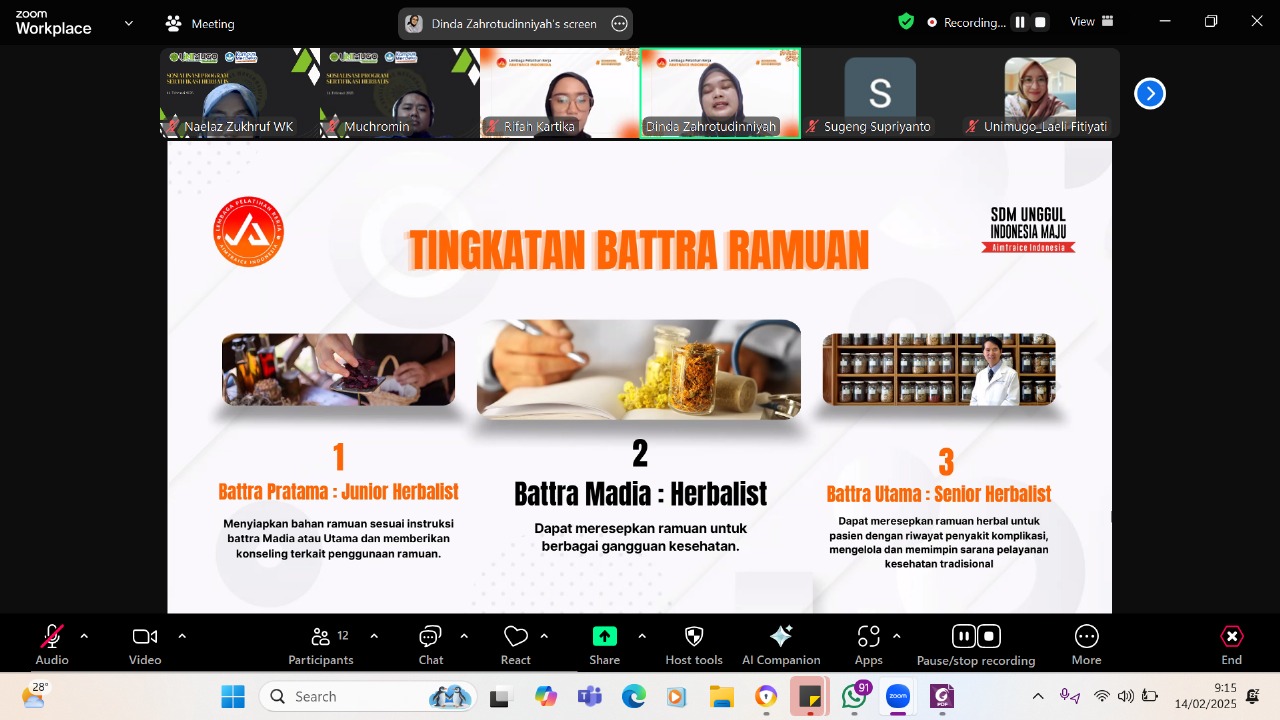Open the Windows Start menu

click(233, 696)
